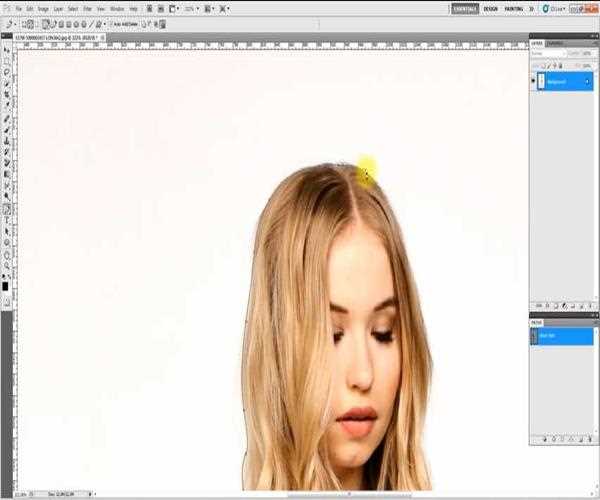
Task: Open the layer Opacity dropdown
Action: [588, 53]
